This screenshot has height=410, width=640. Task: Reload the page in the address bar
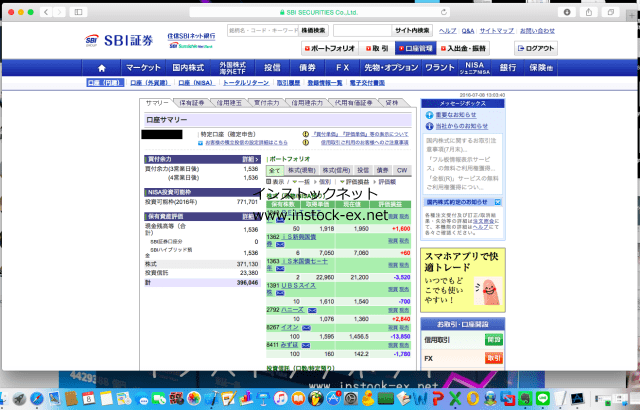pyautogui.click(x=444, y=12)
